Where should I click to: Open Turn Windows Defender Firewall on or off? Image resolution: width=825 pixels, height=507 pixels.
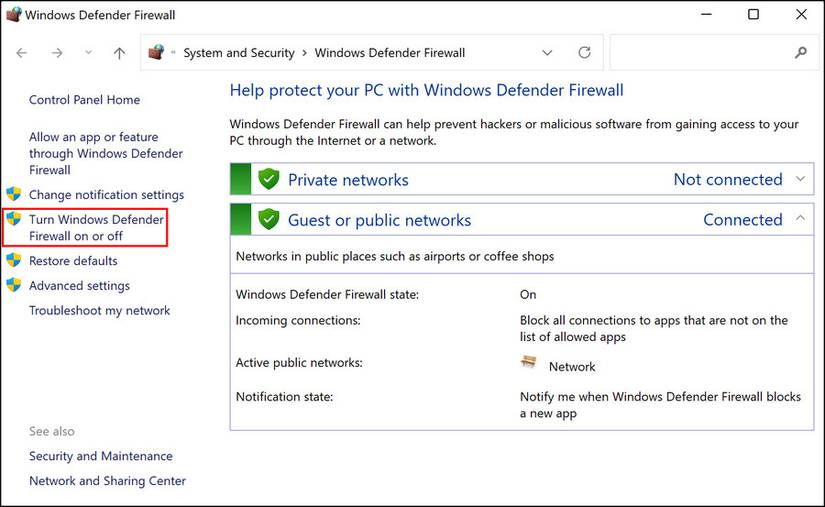[x=96, y=227]
